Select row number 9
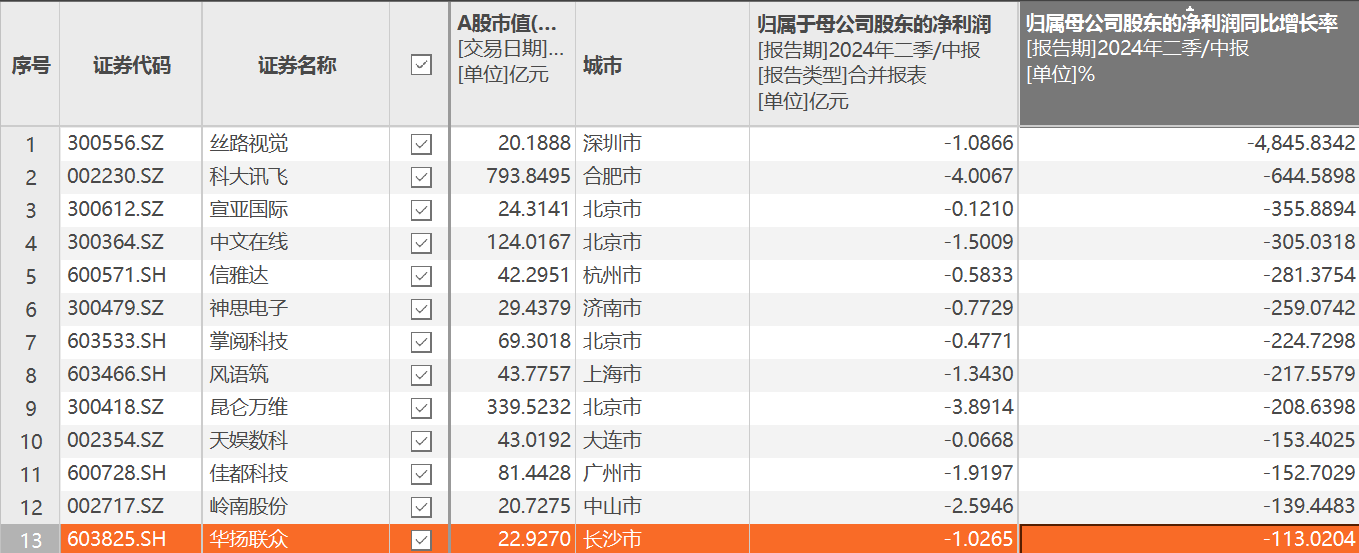The image size is (1359, 553). (x=30, y=408)
